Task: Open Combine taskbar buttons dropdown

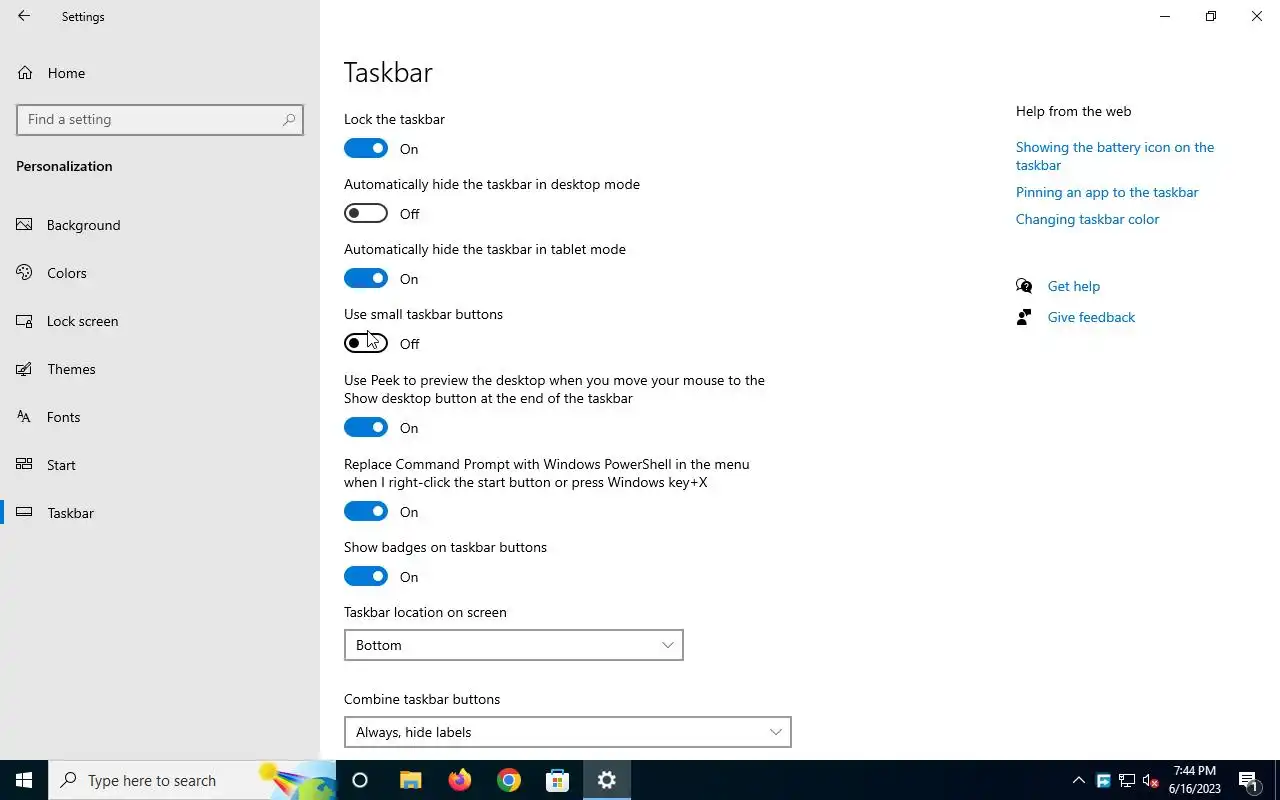Action: tap(568, 732)
